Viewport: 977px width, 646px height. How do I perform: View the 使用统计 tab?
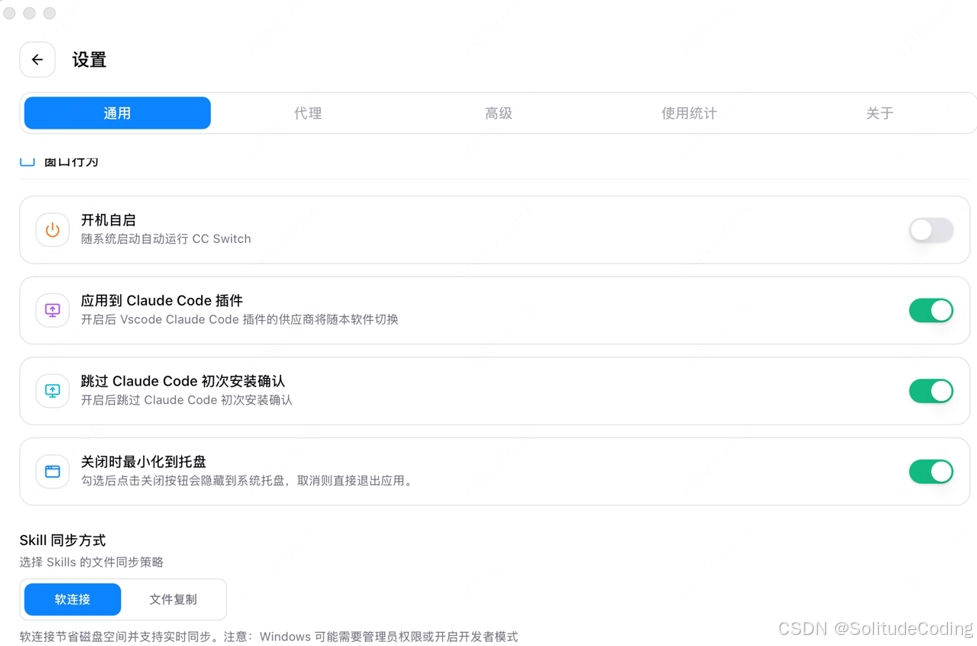coord(688,113)
